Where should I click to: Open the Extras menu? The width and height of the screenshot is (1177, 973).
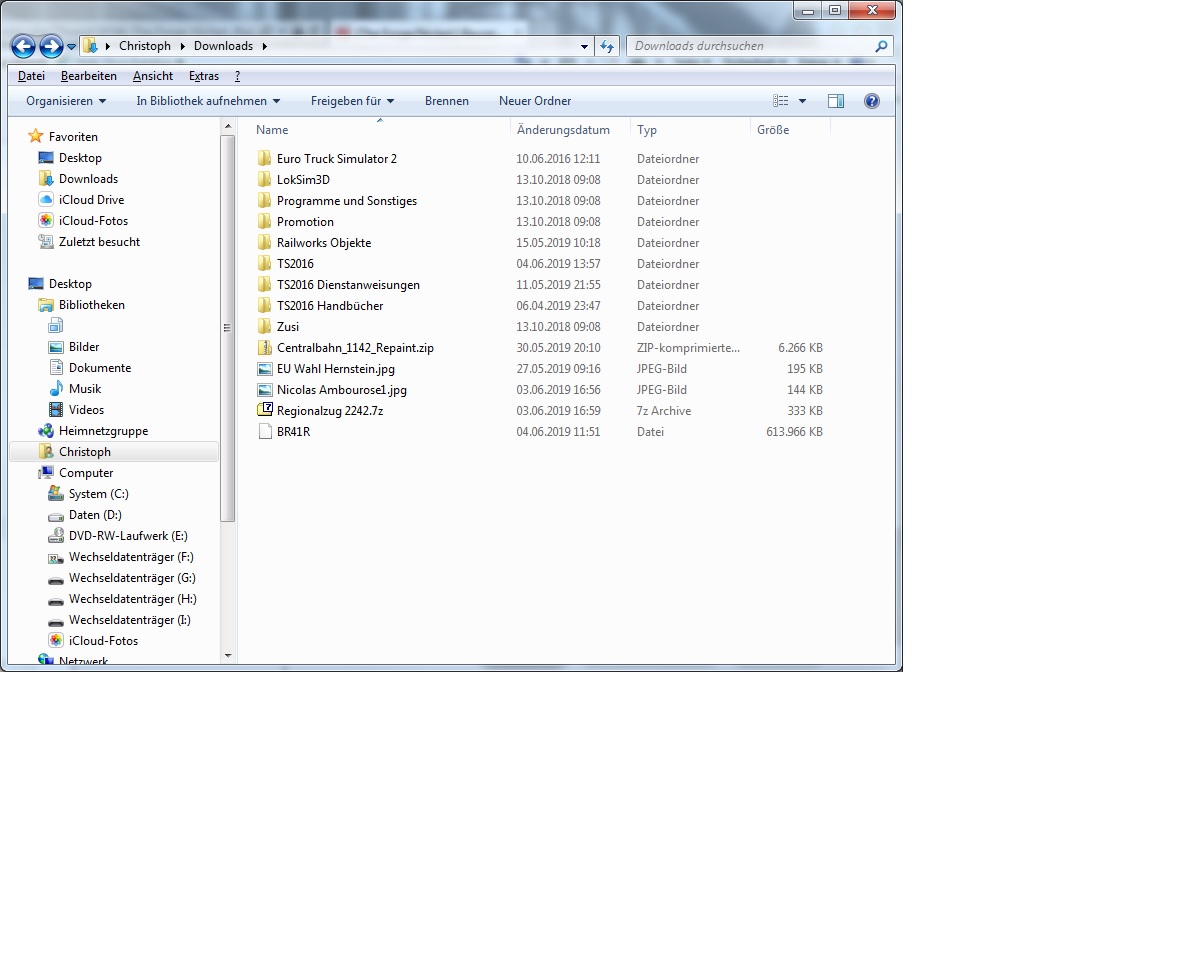(x=204, y=76)
